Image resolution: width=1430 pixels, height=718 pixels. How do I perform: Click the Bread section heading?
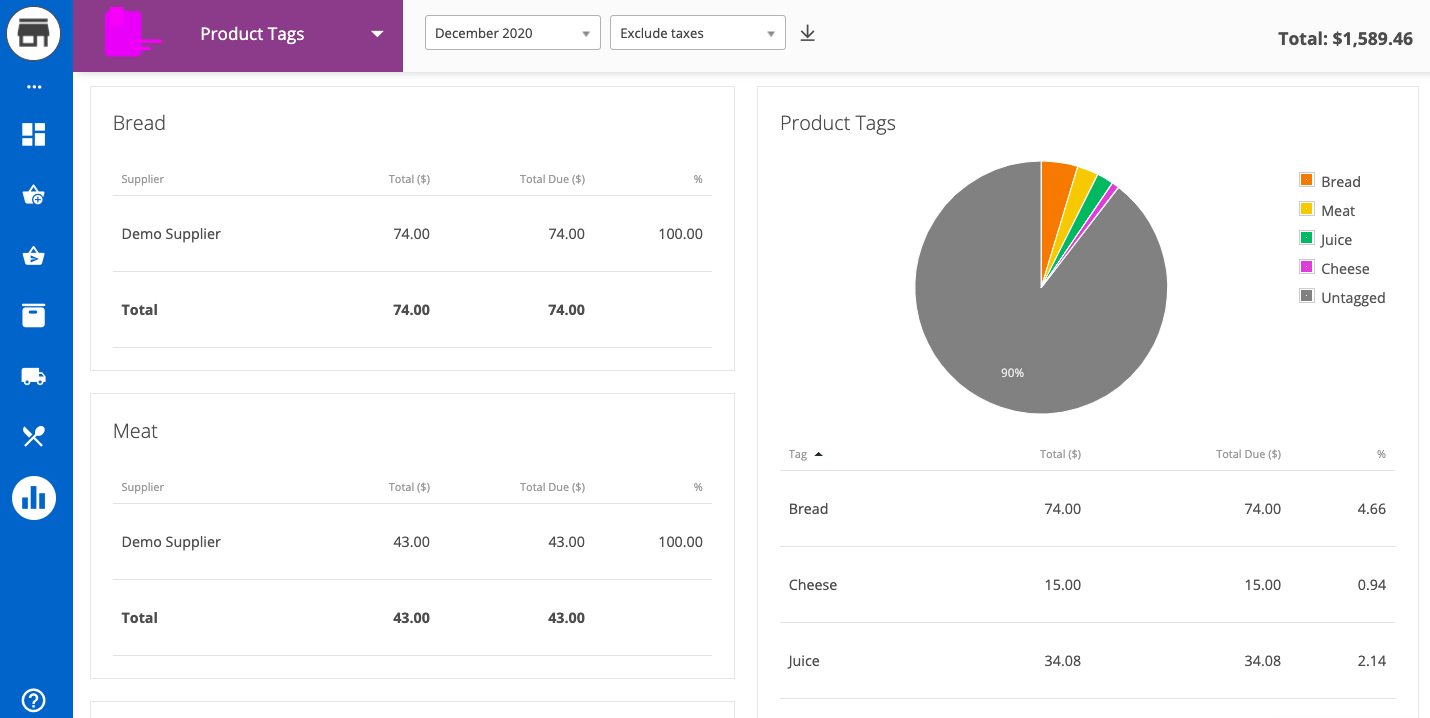pyautogui.click(x=139, y=123)
